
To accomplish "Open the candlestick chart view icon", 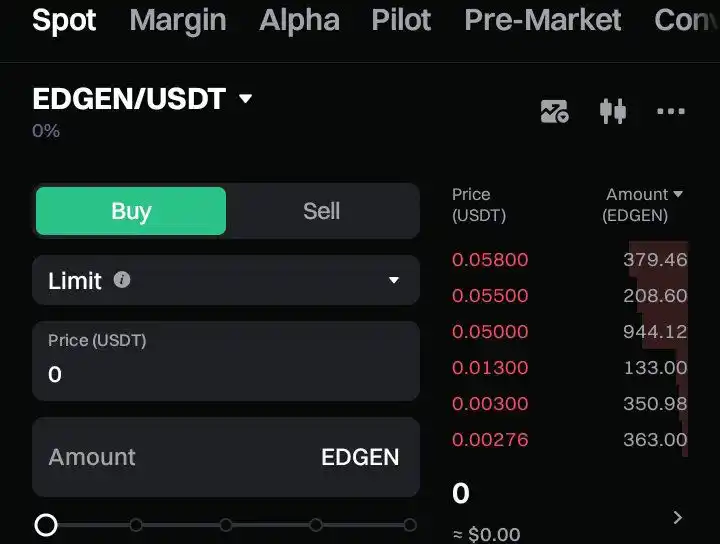I will [x=613, y=112].
